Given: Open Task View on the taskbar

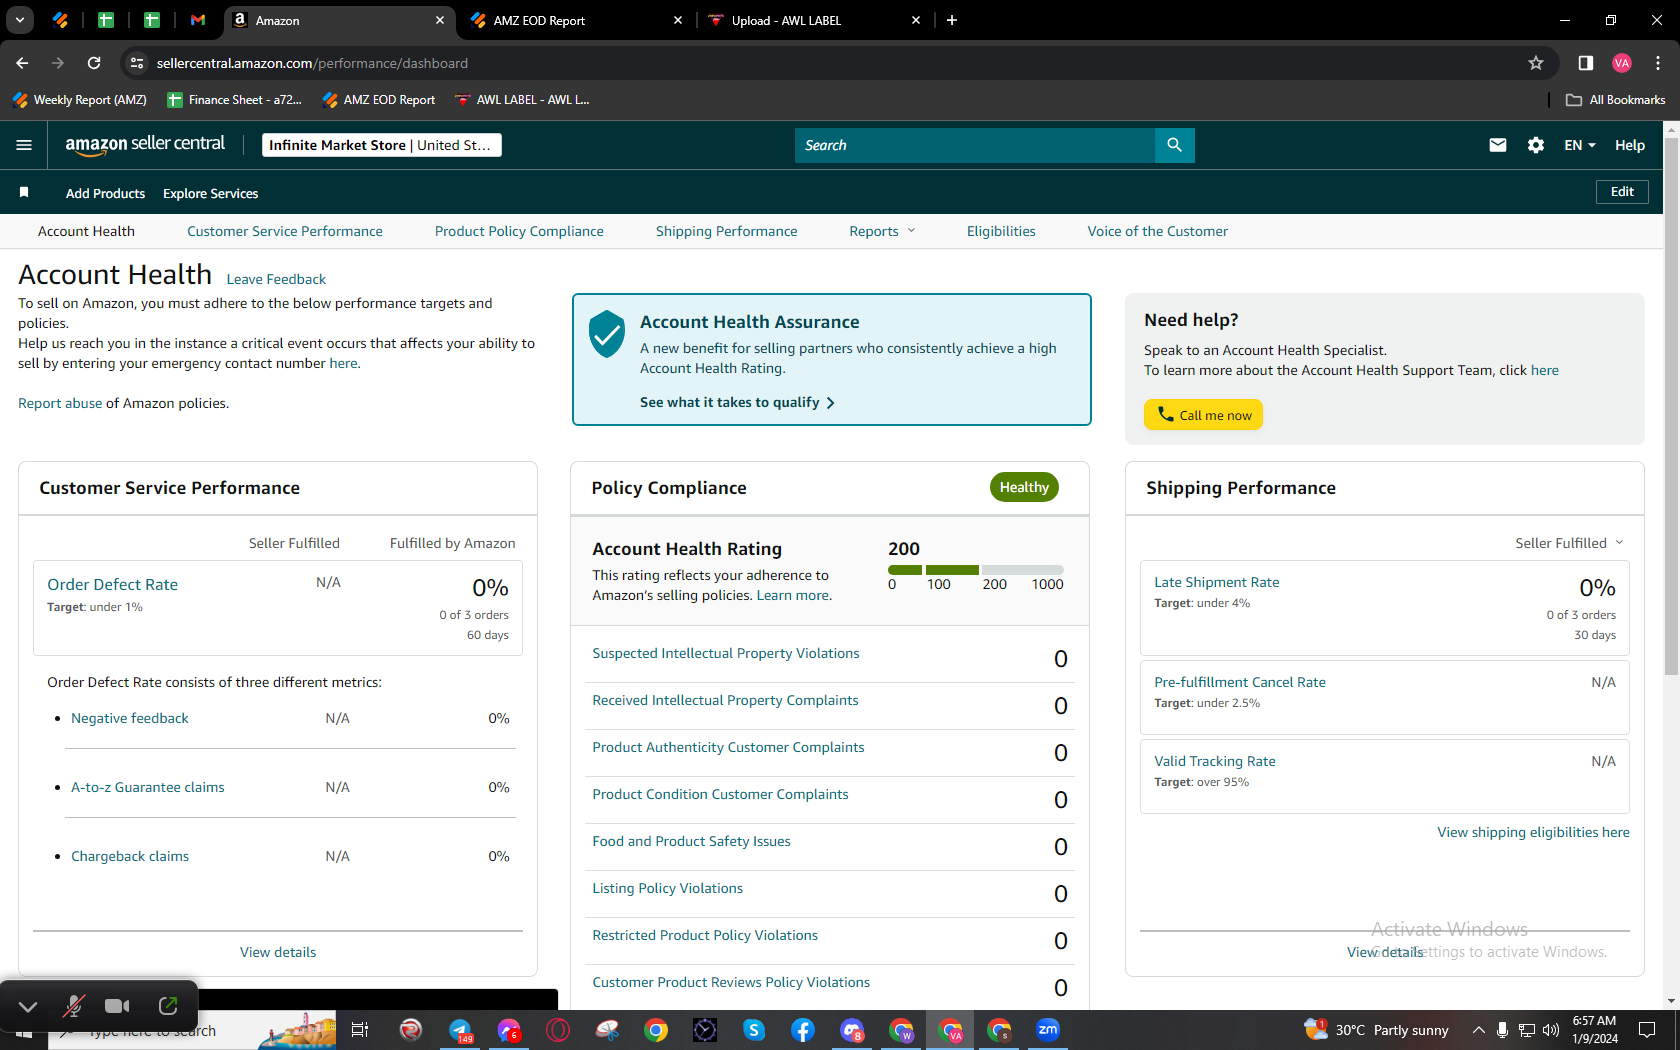Looking at the screenshot, I should click(x=360, y=1030).
